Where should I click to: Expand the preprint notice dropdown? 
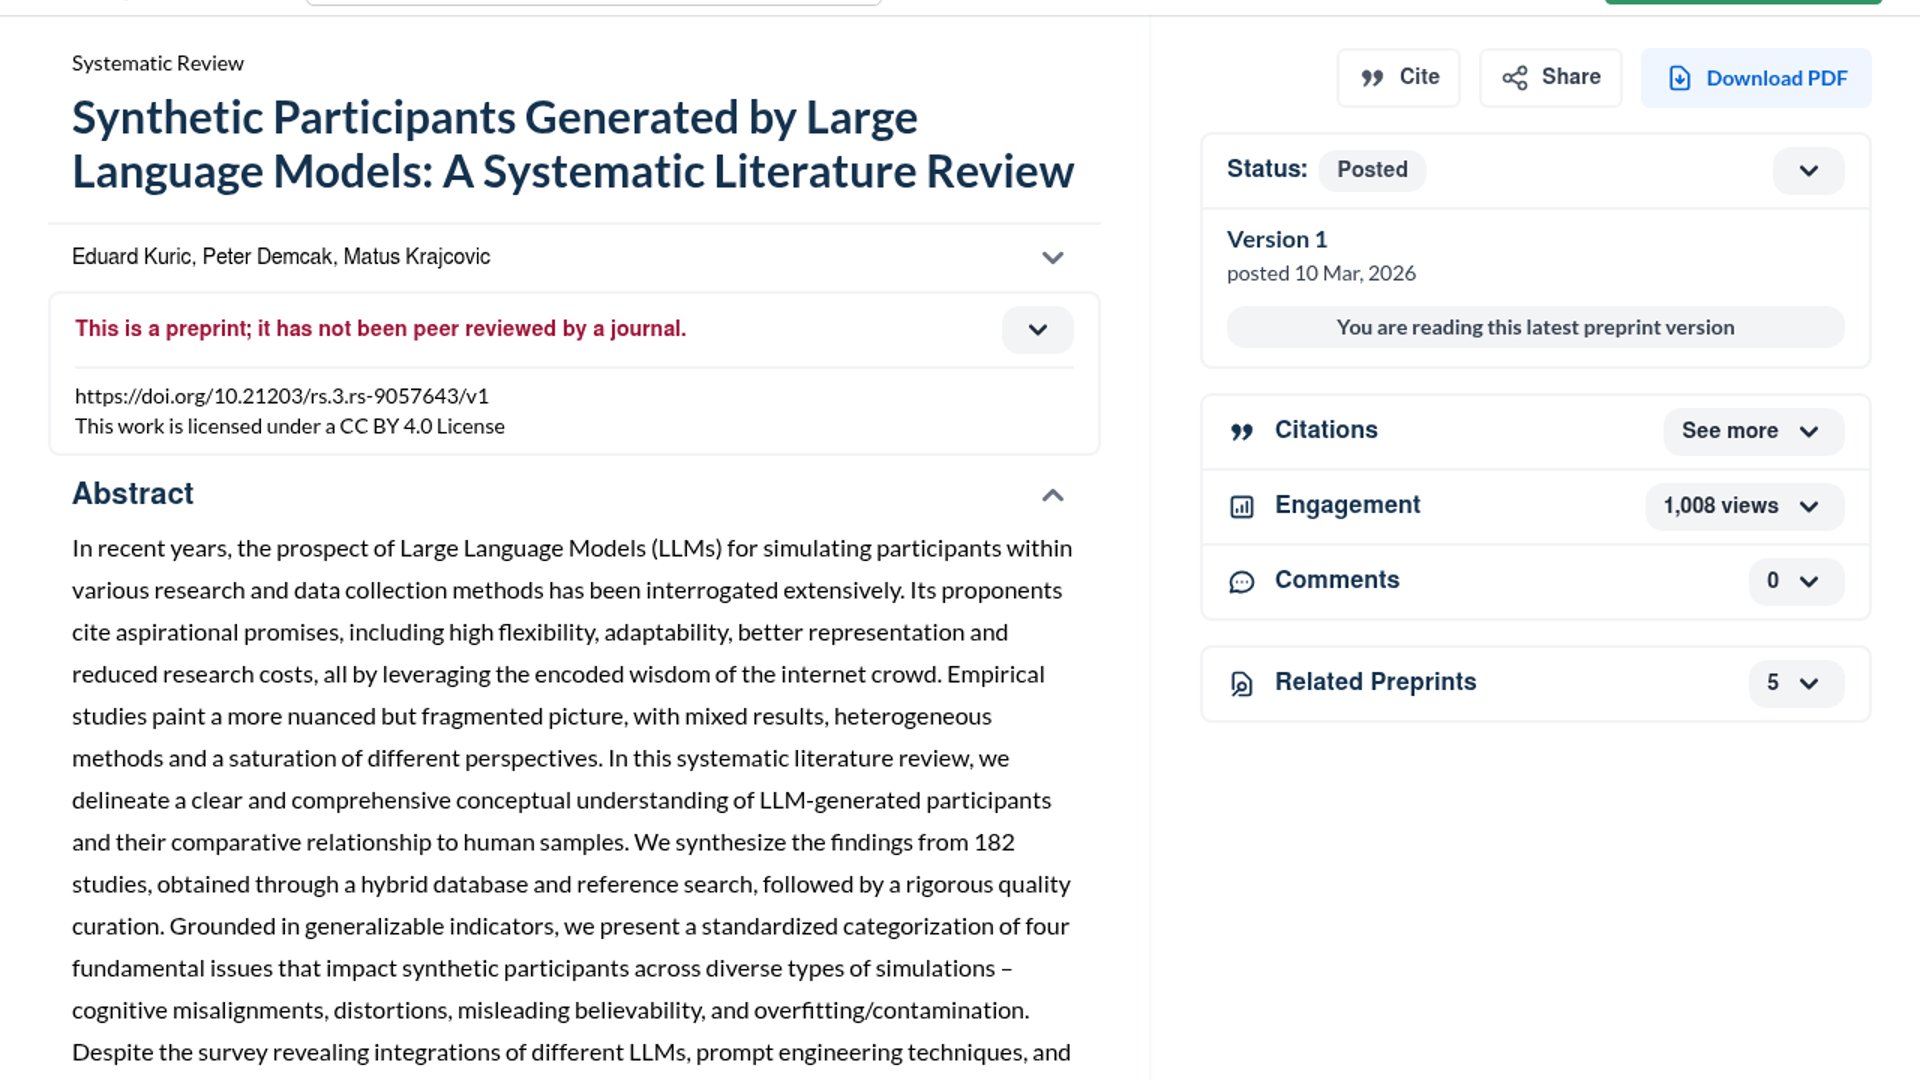coord(1037,330)
